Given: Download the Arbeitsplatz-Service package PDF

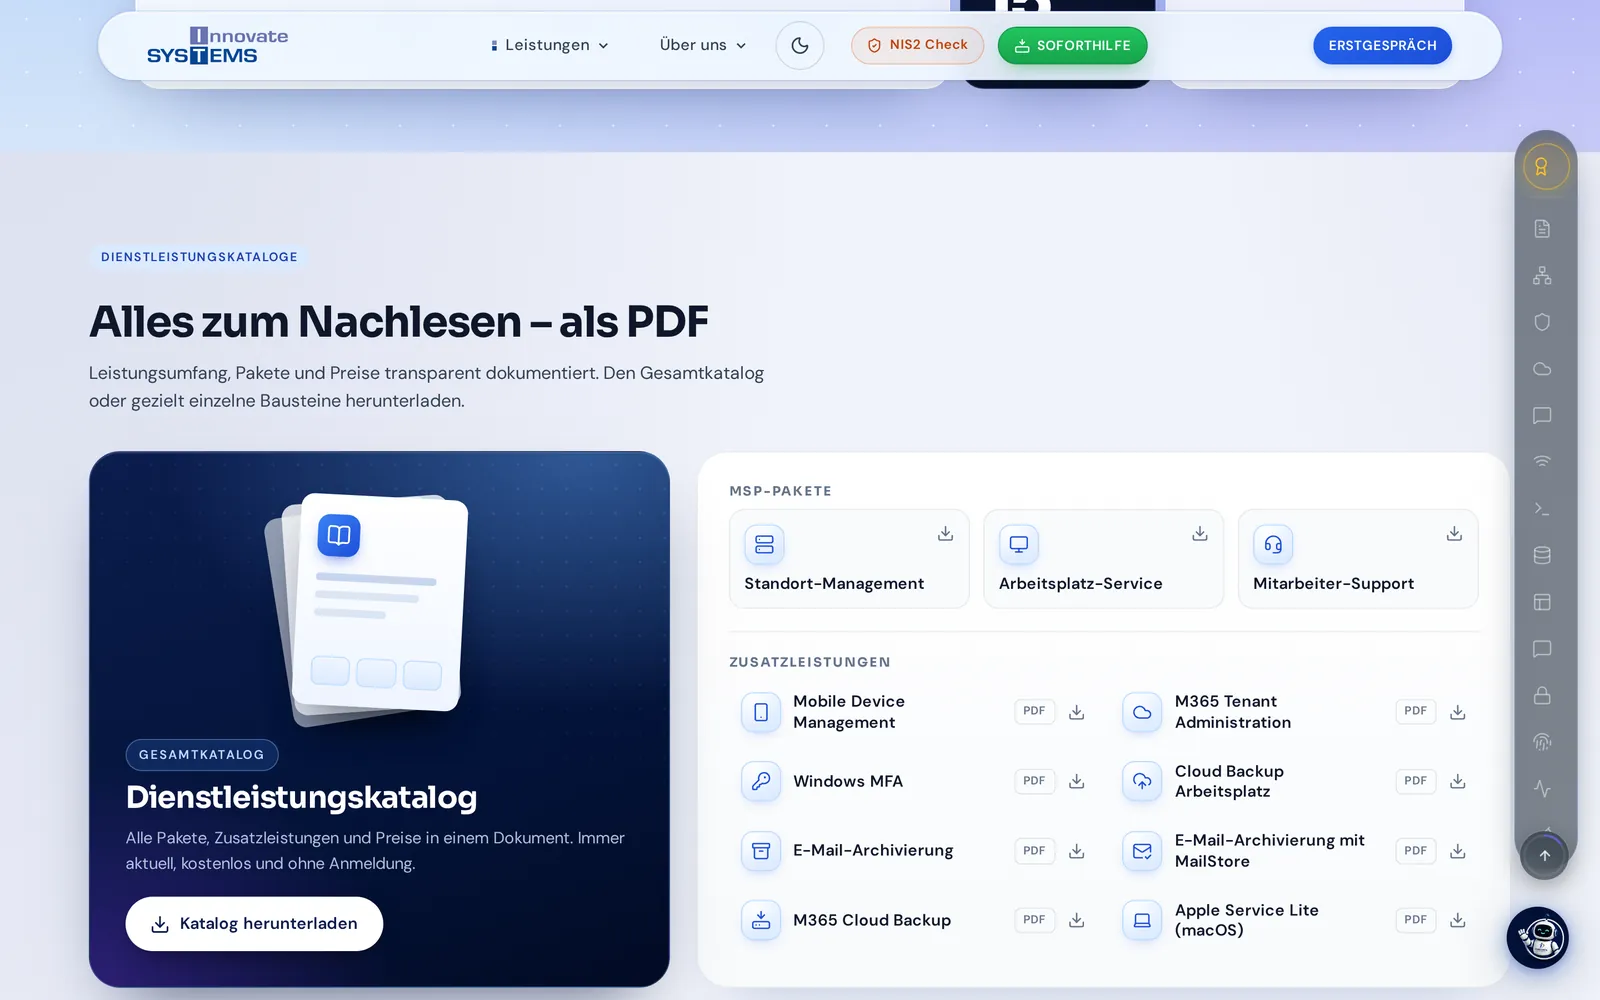Looking at the screenshot, I should (x=1200, y=533).
